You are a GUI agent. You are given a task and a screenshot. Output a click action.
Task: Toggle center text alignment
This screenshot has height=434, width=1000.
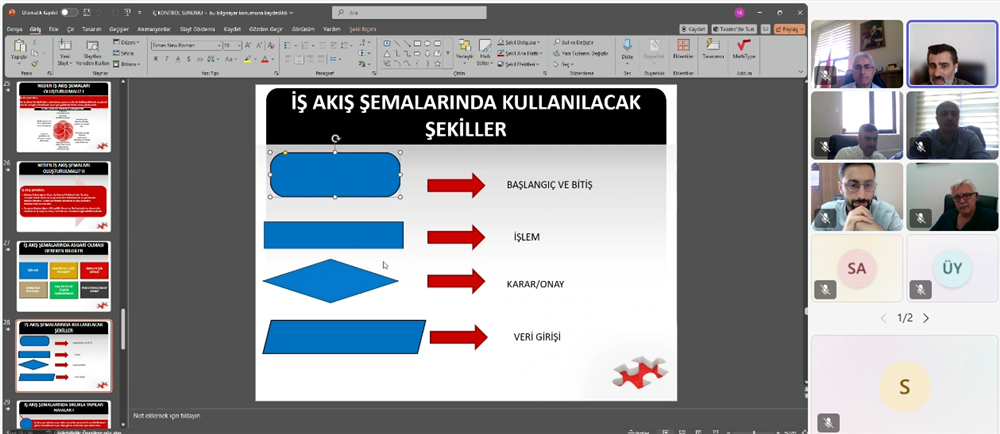pyautogui.click(x=299, y=59)
